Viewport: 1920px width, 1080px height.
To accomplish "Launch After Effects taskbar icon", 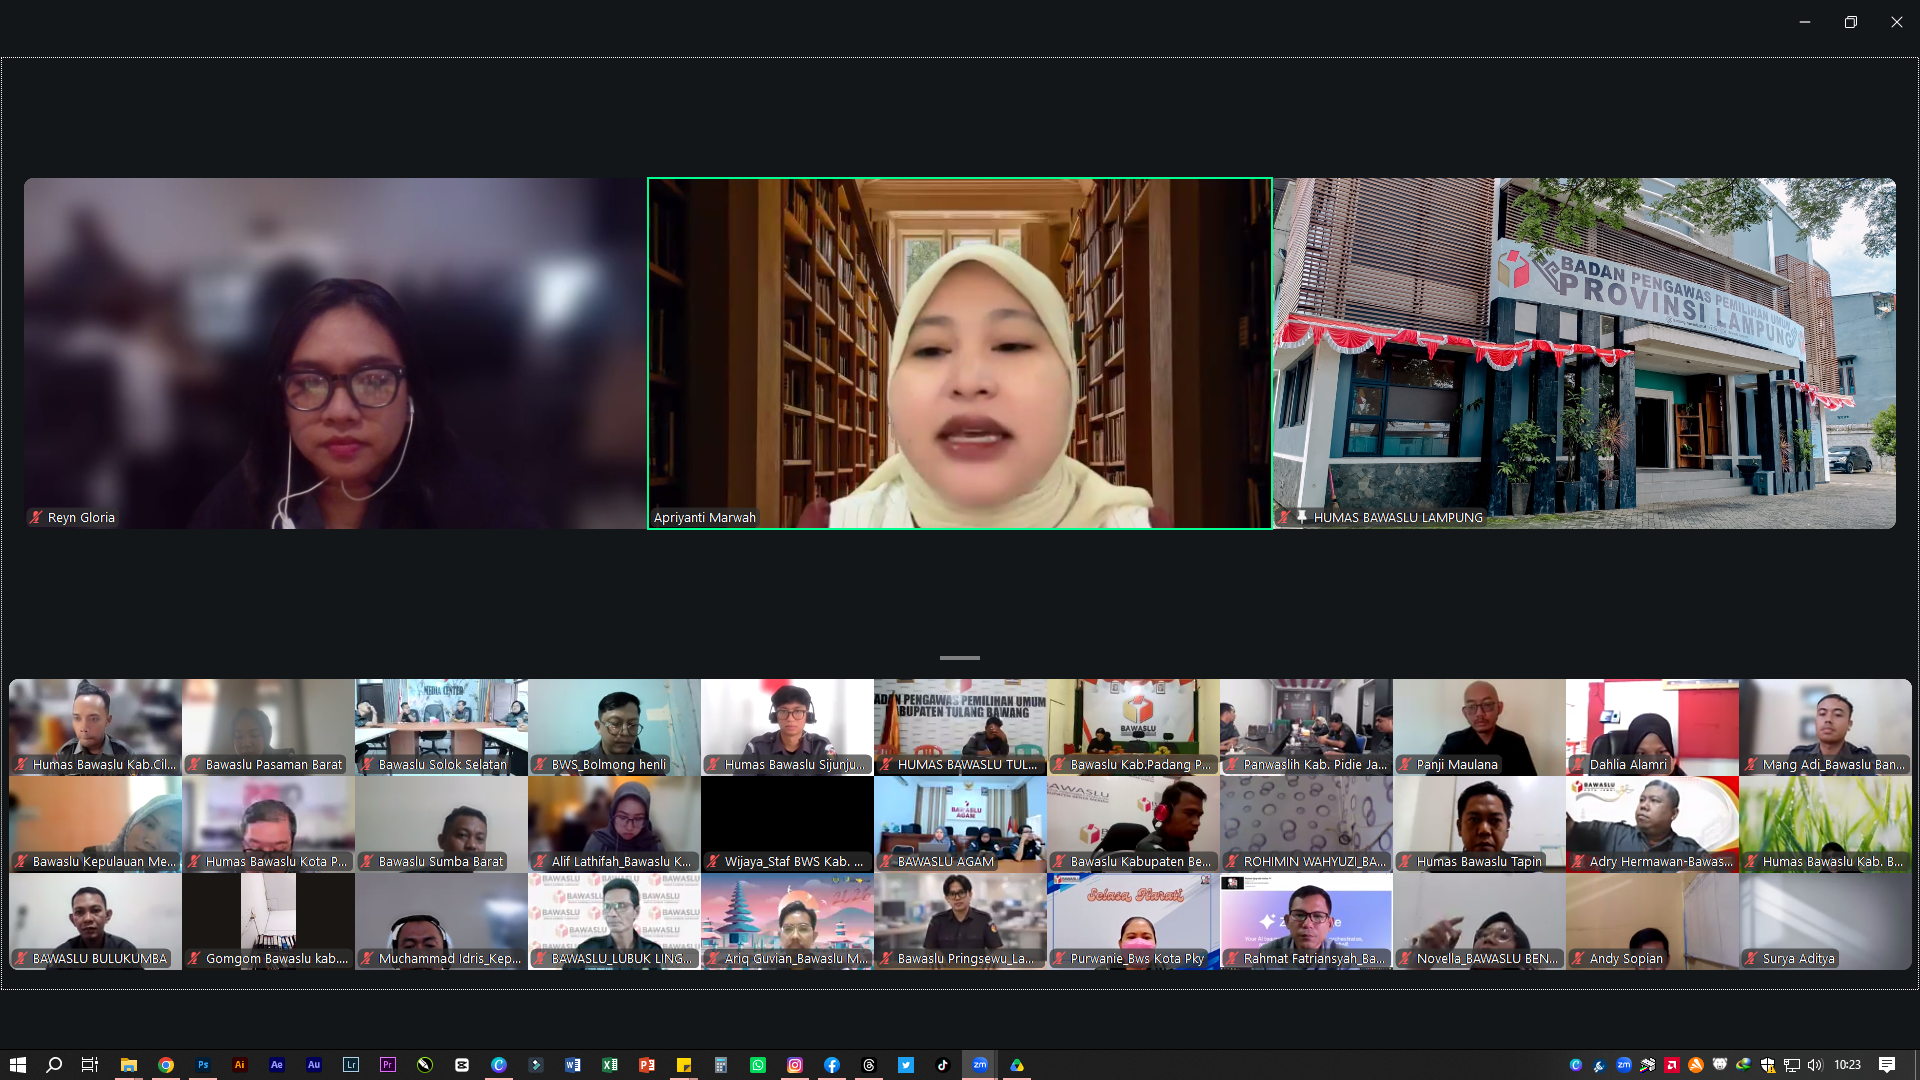I will 277,1065.
